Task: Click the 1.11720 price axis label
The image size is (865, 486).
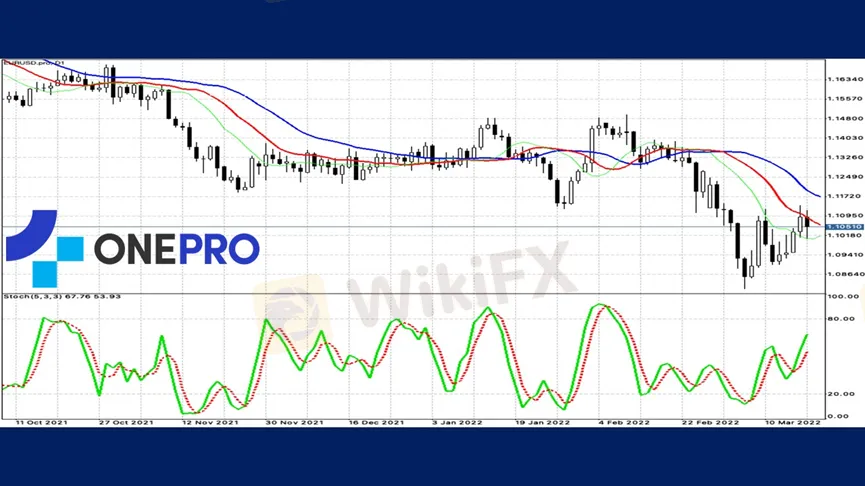Action: coord(845,196)
